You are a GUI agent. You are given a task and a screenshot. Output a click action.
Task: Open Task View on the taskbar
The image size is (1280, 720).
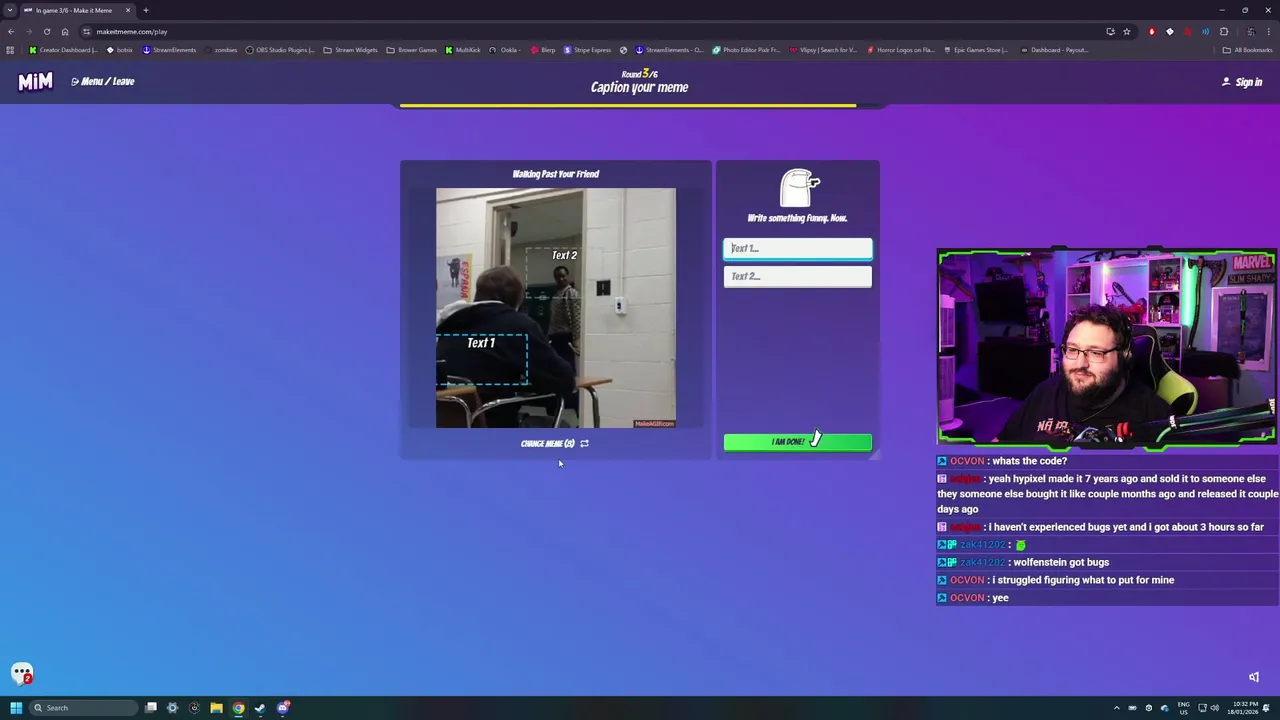151,708
